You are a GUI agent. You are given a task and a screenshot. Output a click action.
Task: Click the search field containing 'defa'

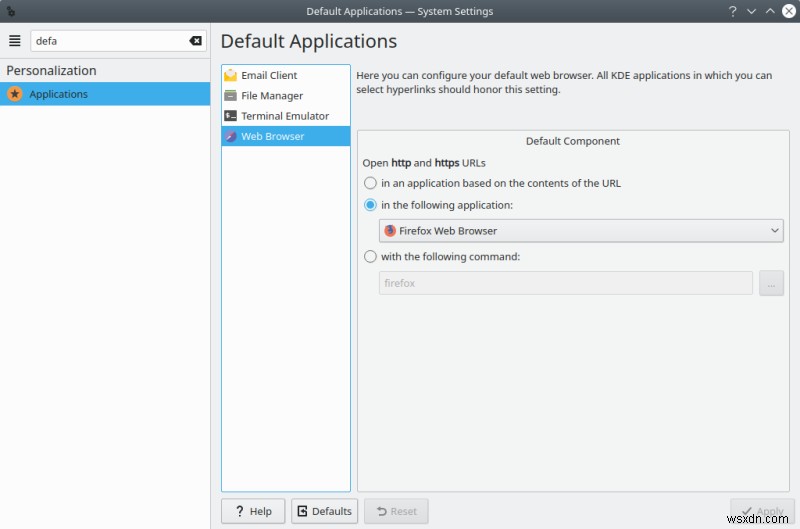tap(118, 41)
